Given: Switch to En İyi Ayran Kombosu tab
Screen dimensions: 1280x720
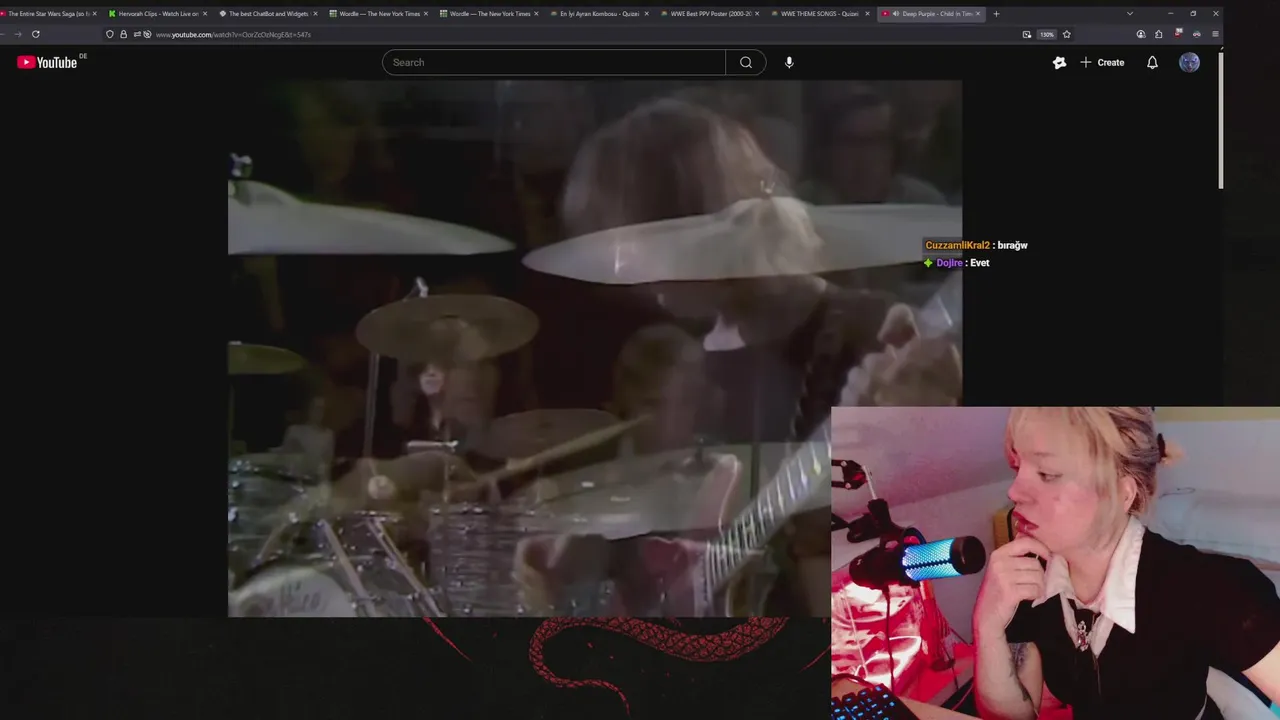Looking at the screenshot, I should 598,14.
